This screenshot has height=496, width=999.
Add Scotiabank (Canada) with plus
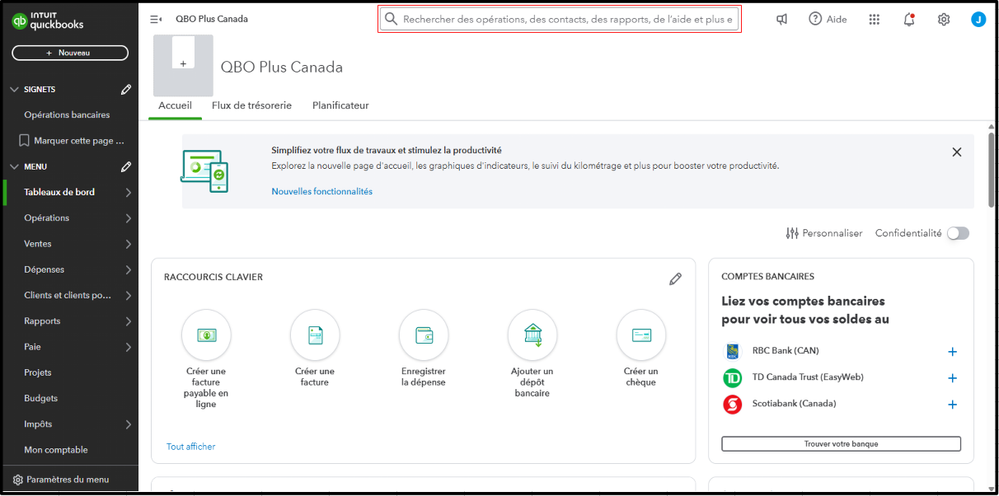tap(952, 404)
